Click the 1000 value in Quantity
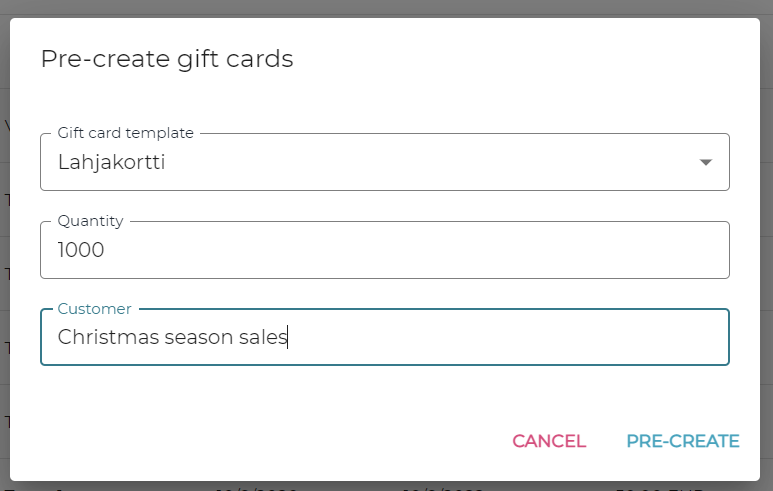Image resolution: width=773 pixels, height=491 pixels. click(81, 250)
